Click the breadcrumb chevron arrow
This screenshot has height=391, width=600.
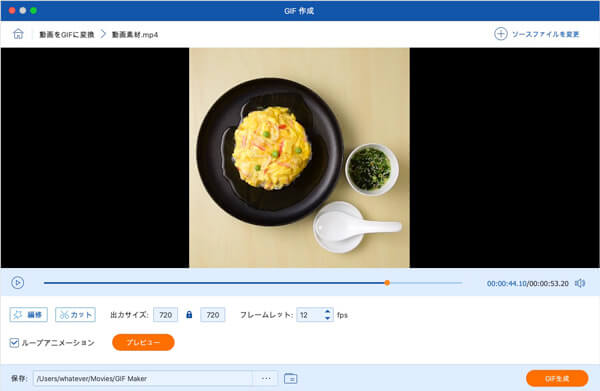coord(103,34)
